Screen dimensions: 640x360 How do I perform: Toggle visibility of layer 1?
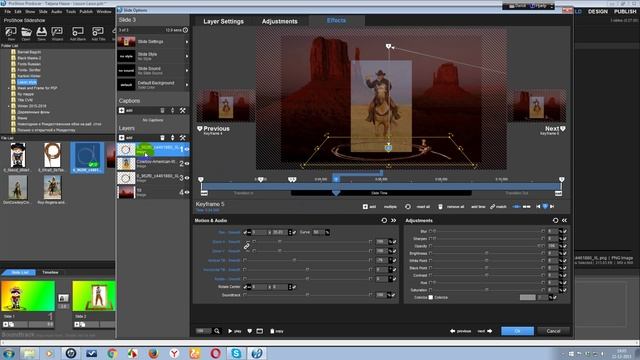coord(187,149)
